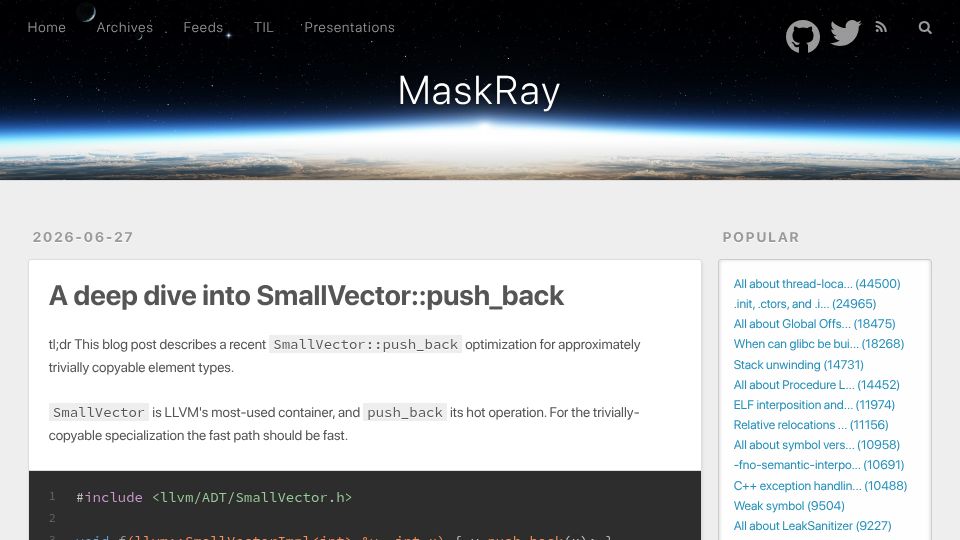Screen dimensions: 960x540
Task: Open the RSS feed icon
Action: [x=881, y=27]
